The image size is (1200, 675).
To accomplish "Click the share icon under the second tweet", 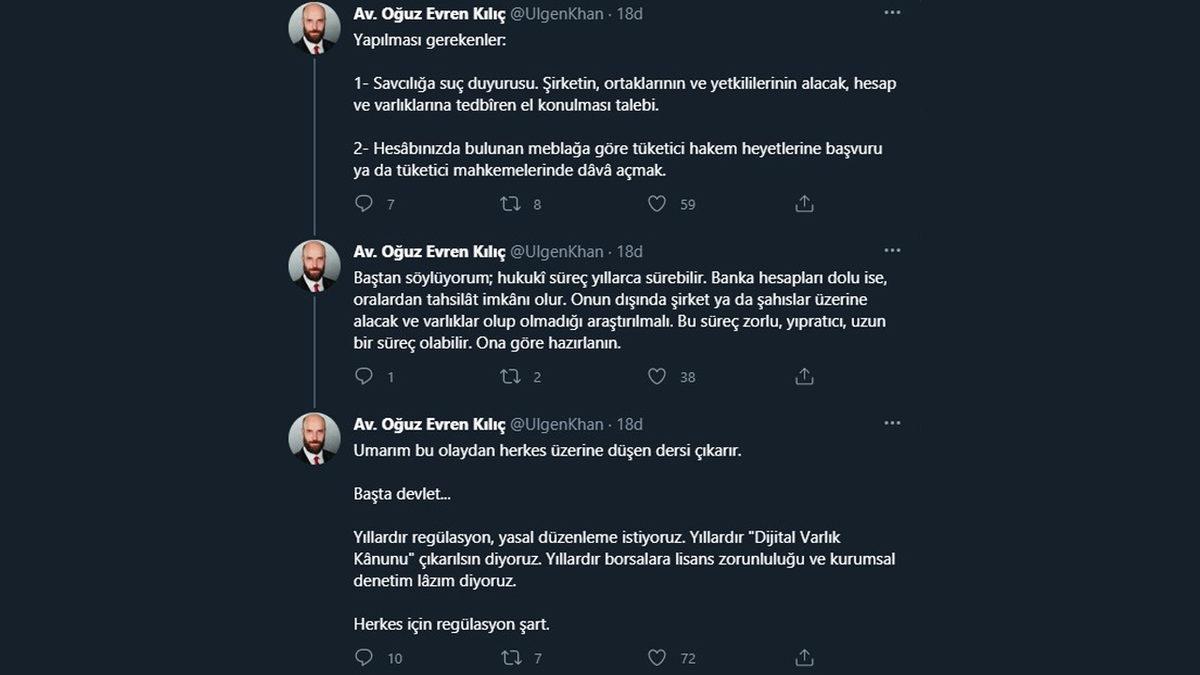I will pyautogui.click(x=803, y=376).
